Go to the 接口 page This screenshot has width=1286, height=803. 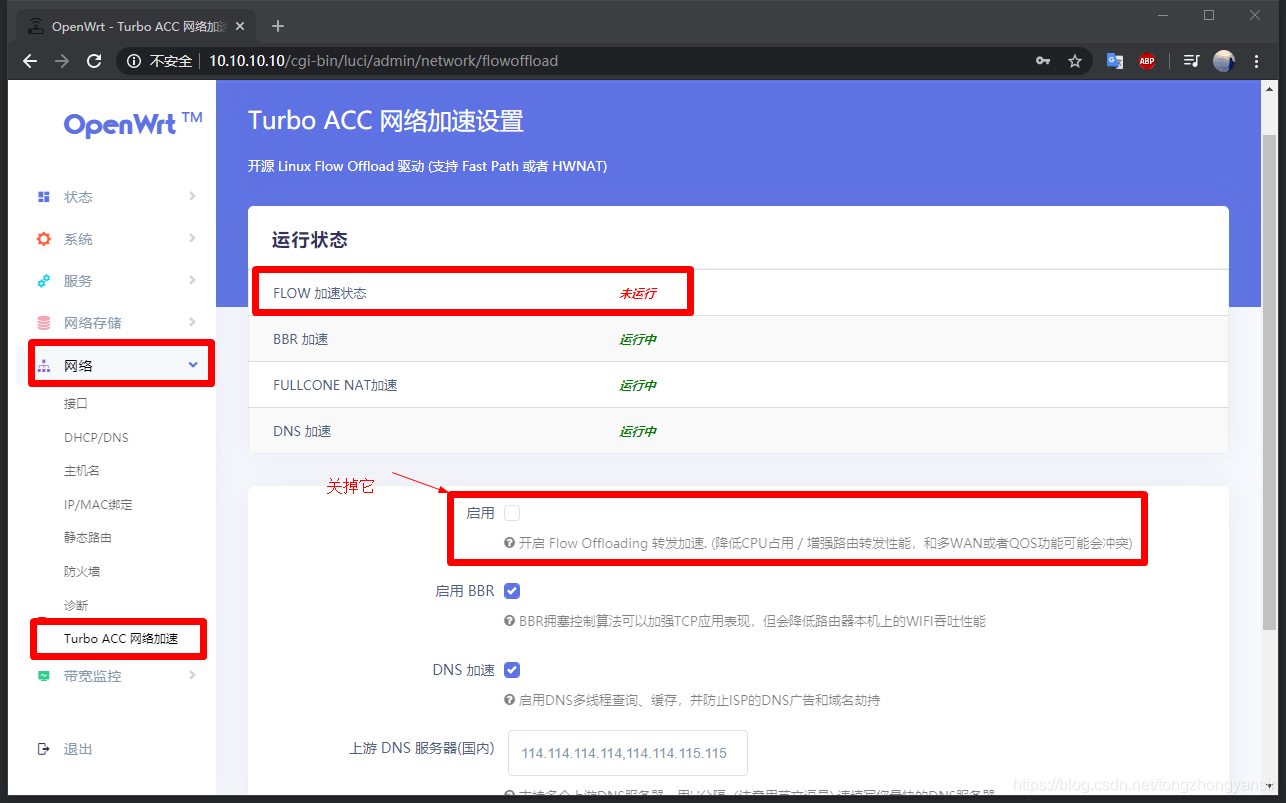(76, 404)
